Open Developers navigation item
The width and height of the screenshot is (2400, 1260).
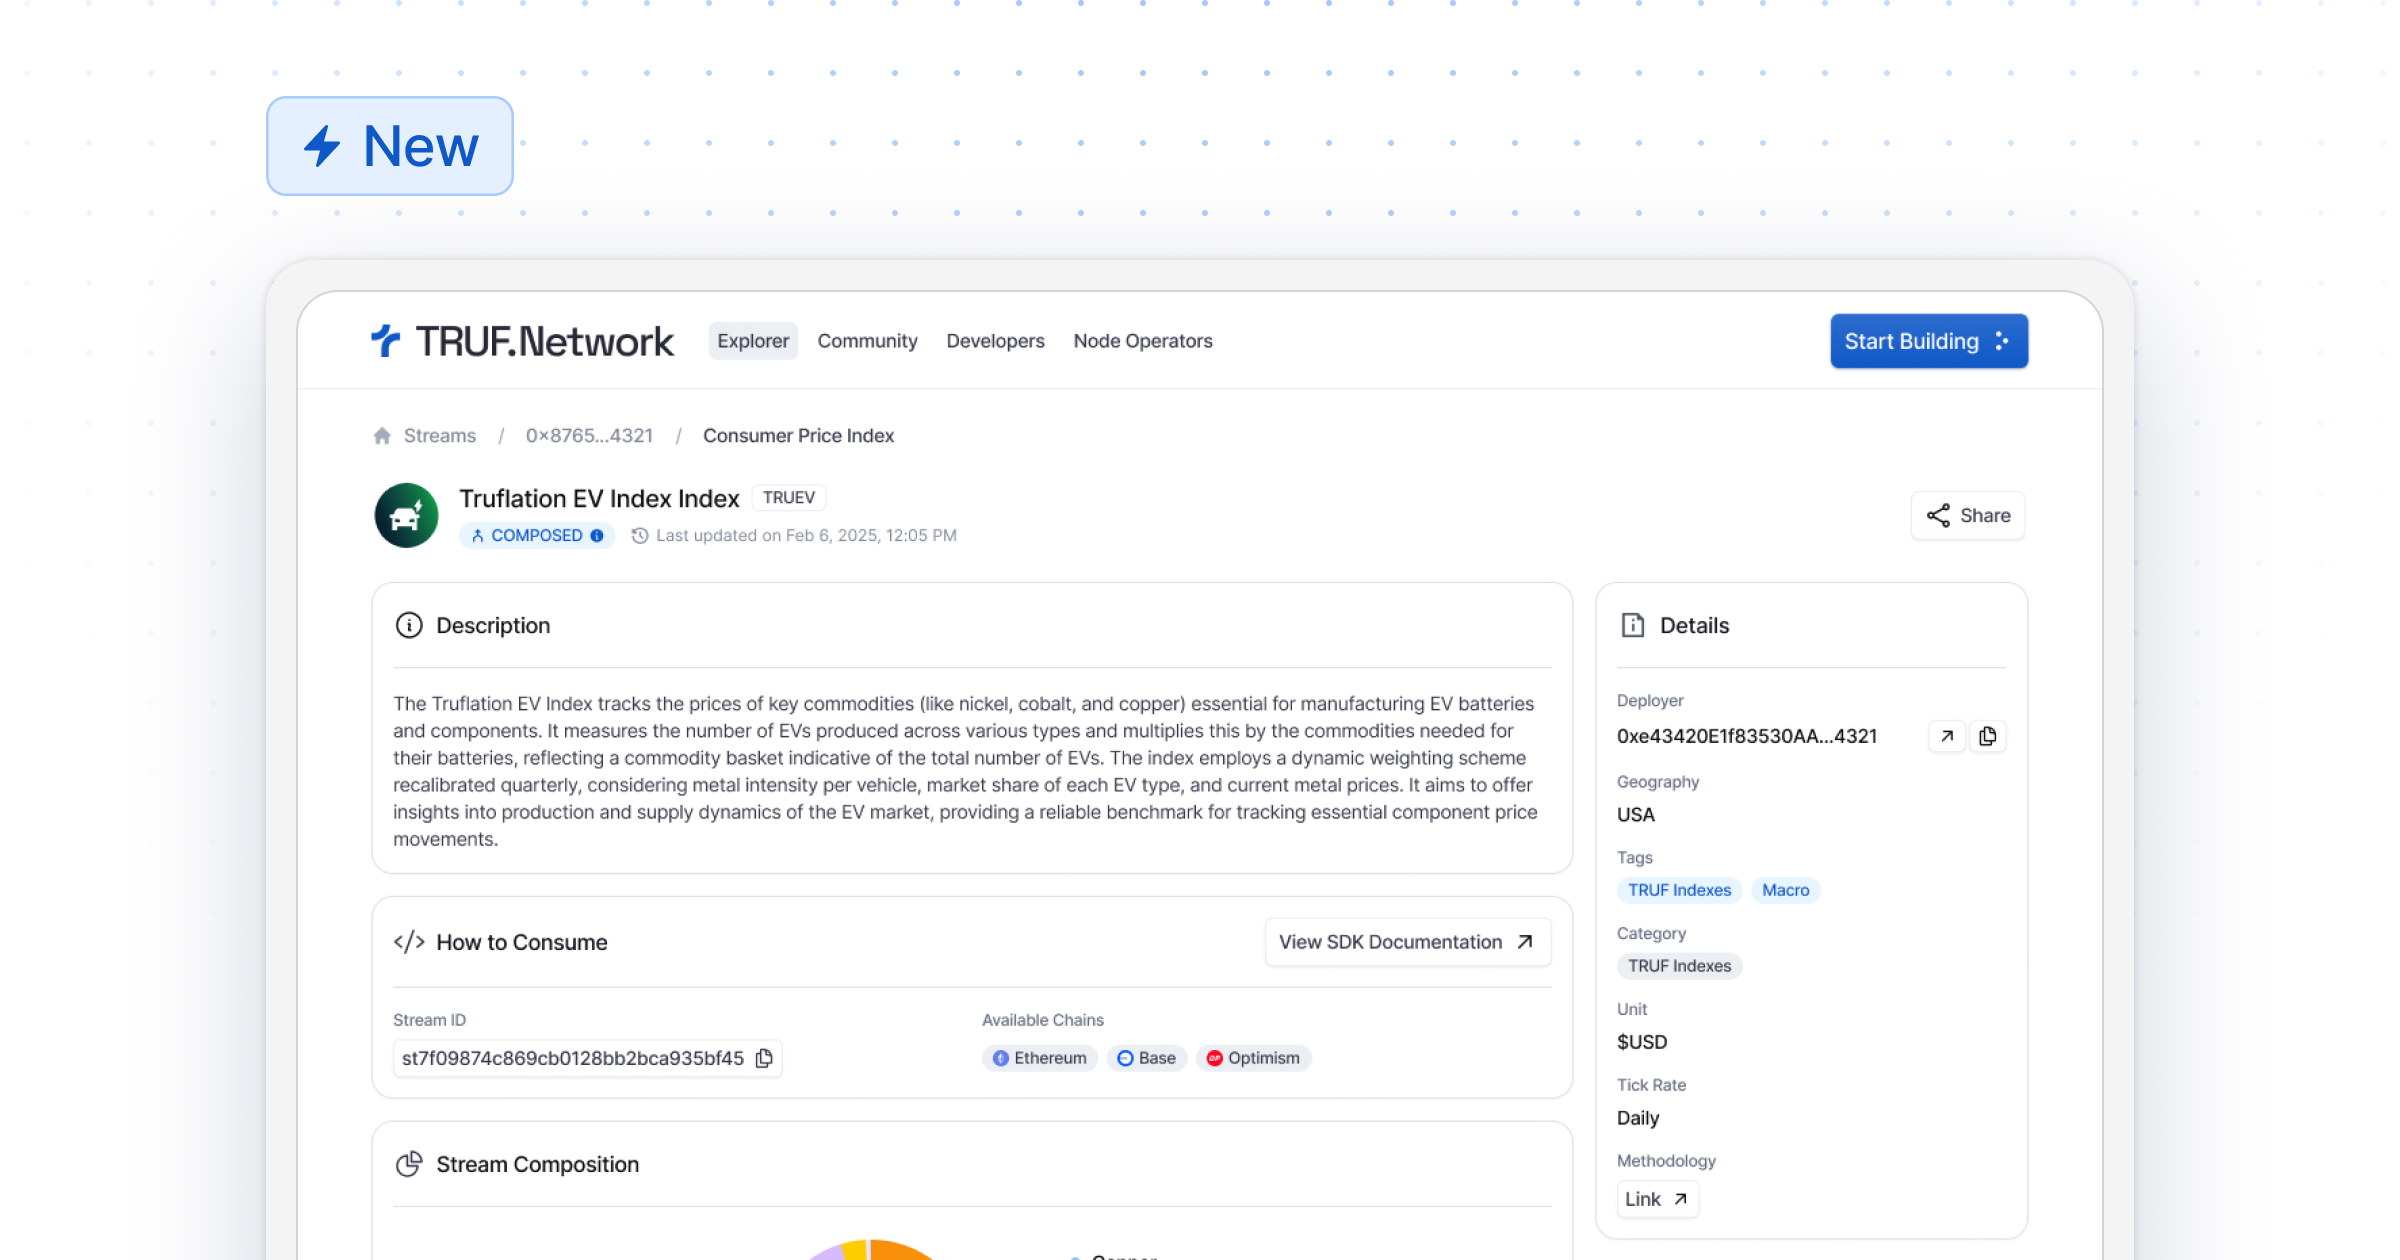point(995,341)
